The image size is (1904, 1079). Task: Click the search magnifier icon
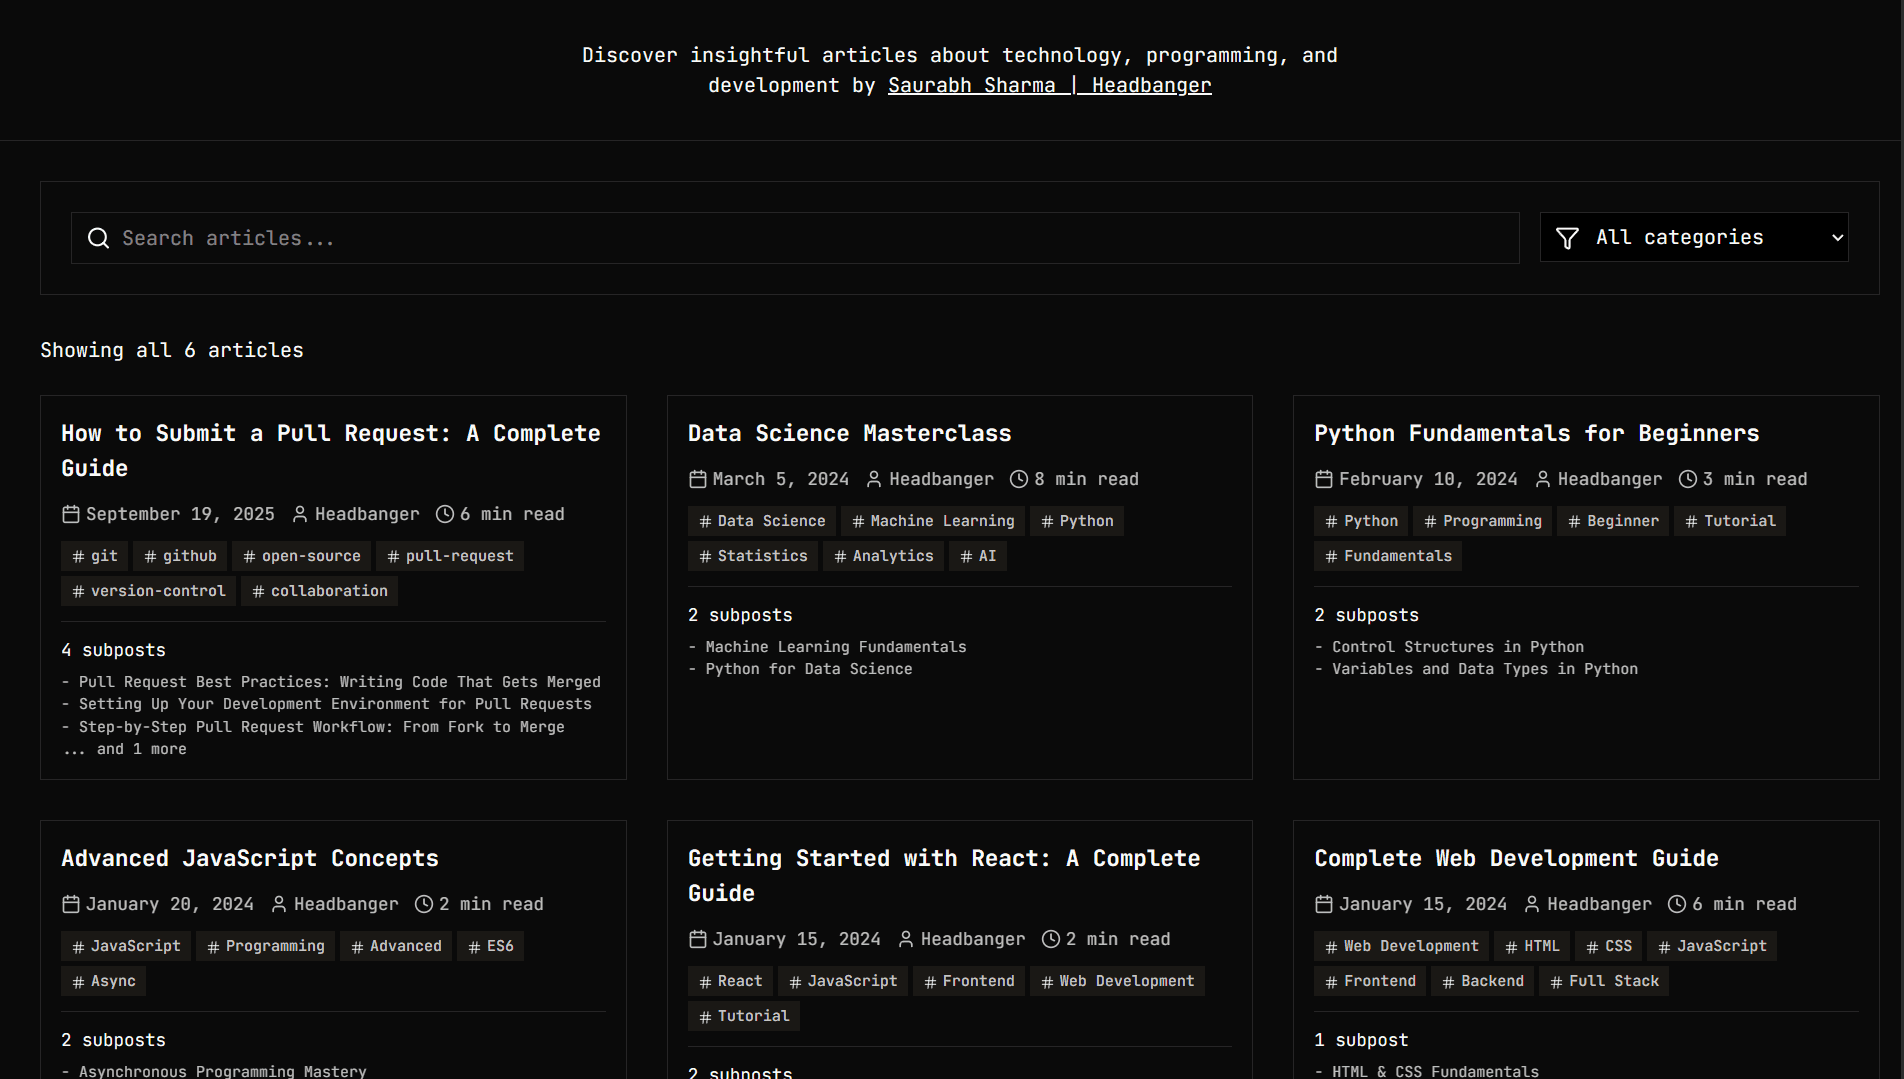98,238
